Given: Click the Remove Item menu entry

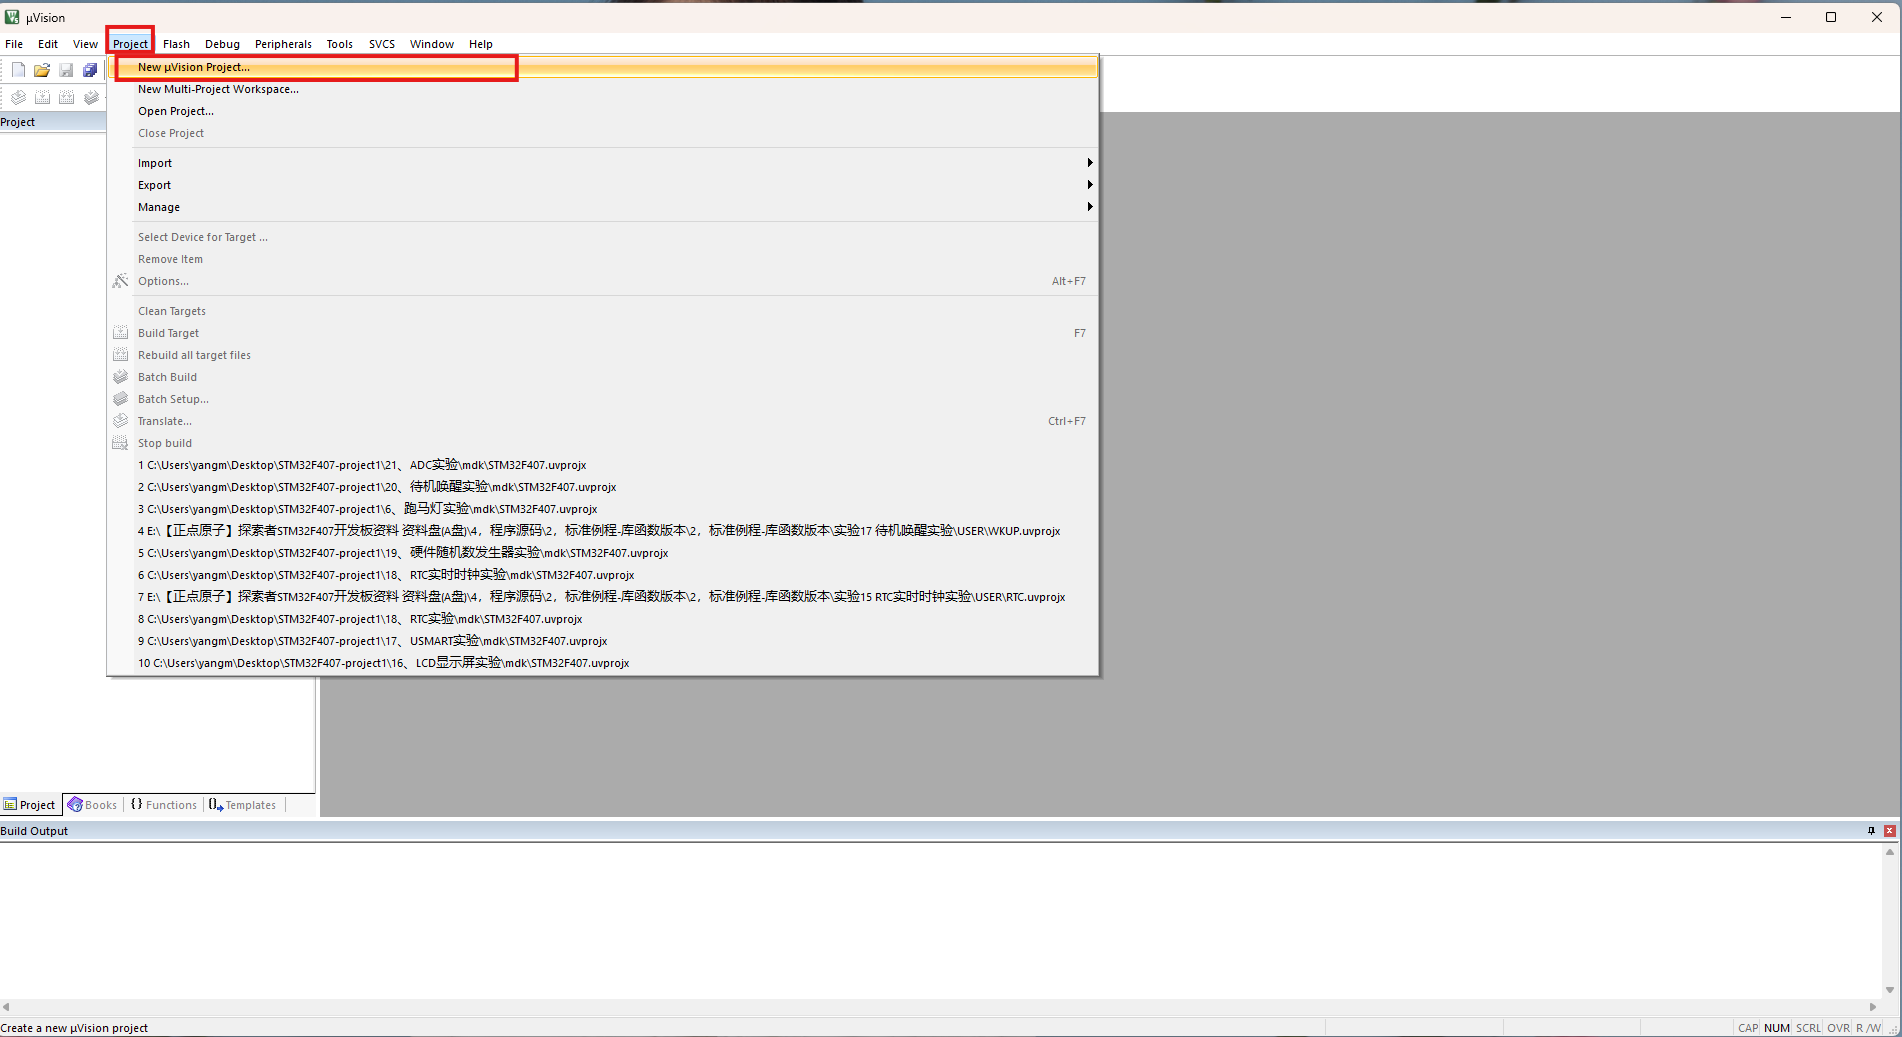Looking at the screenshot, I should tap(603, 259).
